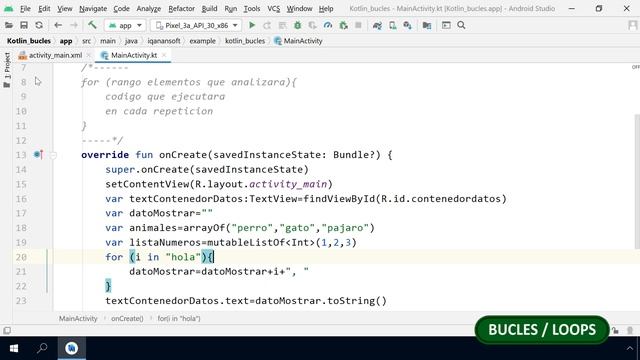Click onCreate() in the bottom breadcrumb
The width and height of the screenshot is (640, 360).
pyautogui.click(x=127, y=318)
